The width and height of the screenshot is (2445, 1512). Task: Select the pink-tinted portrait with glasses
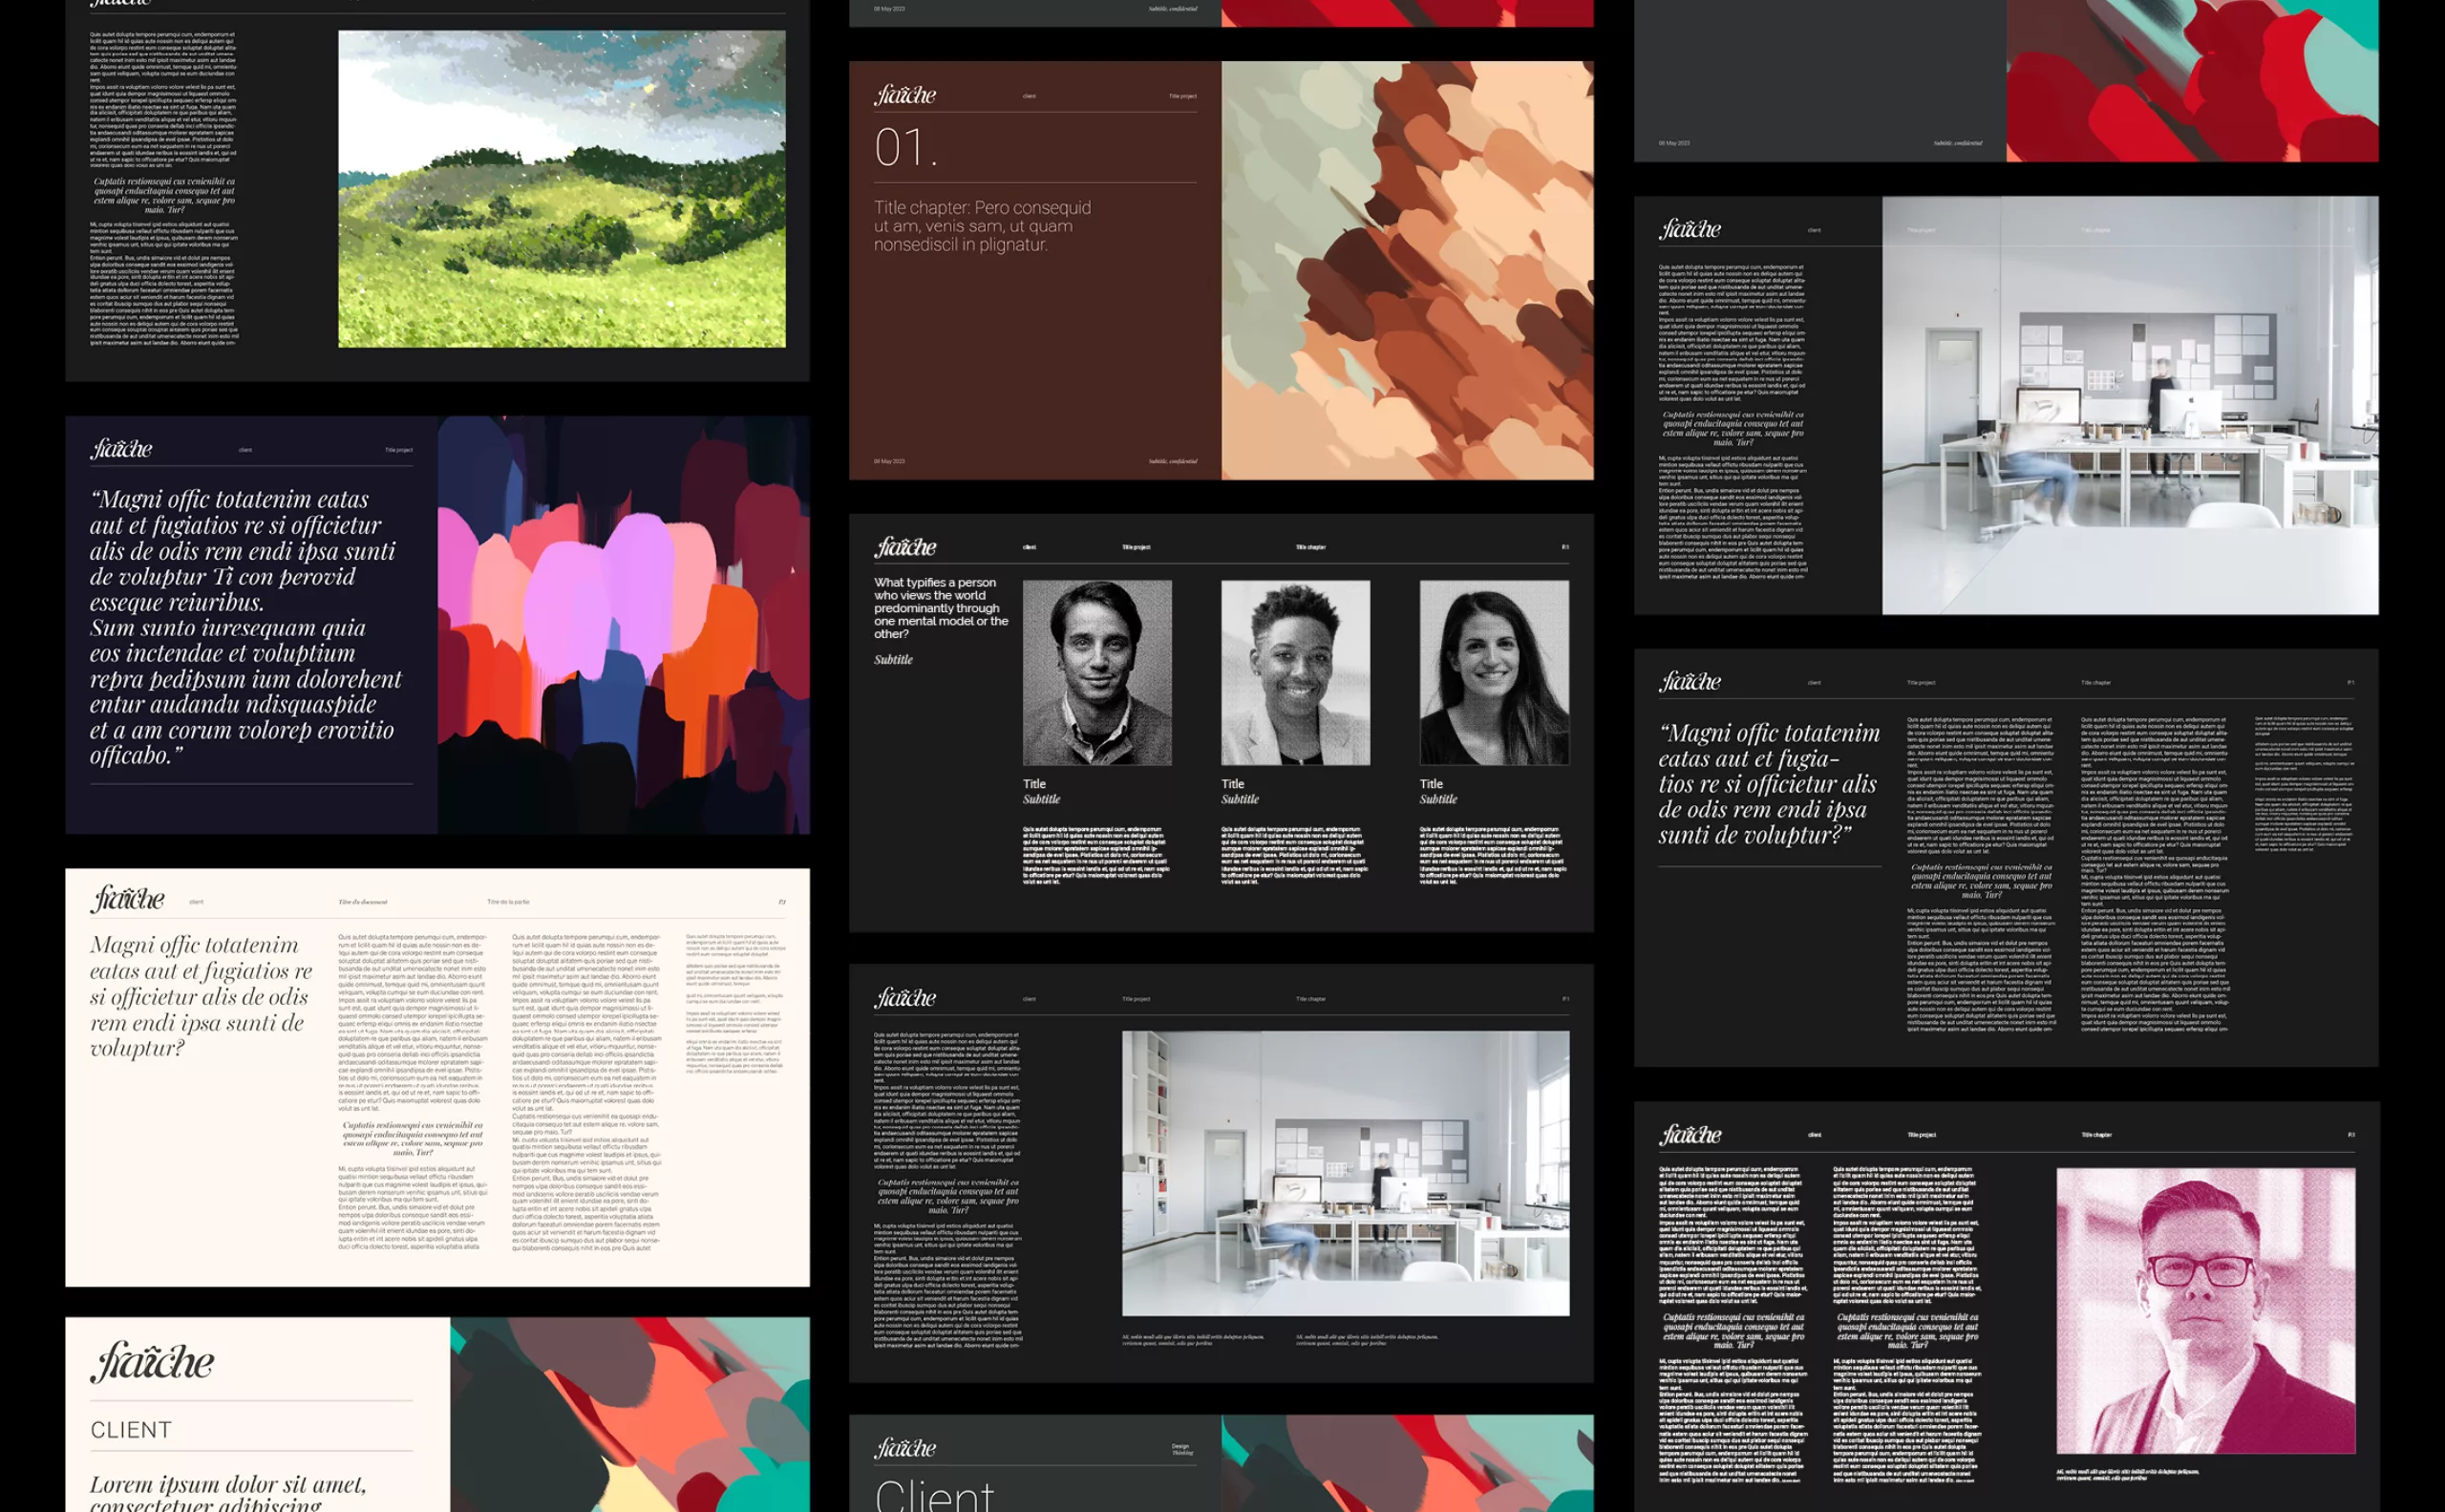2205,1310
